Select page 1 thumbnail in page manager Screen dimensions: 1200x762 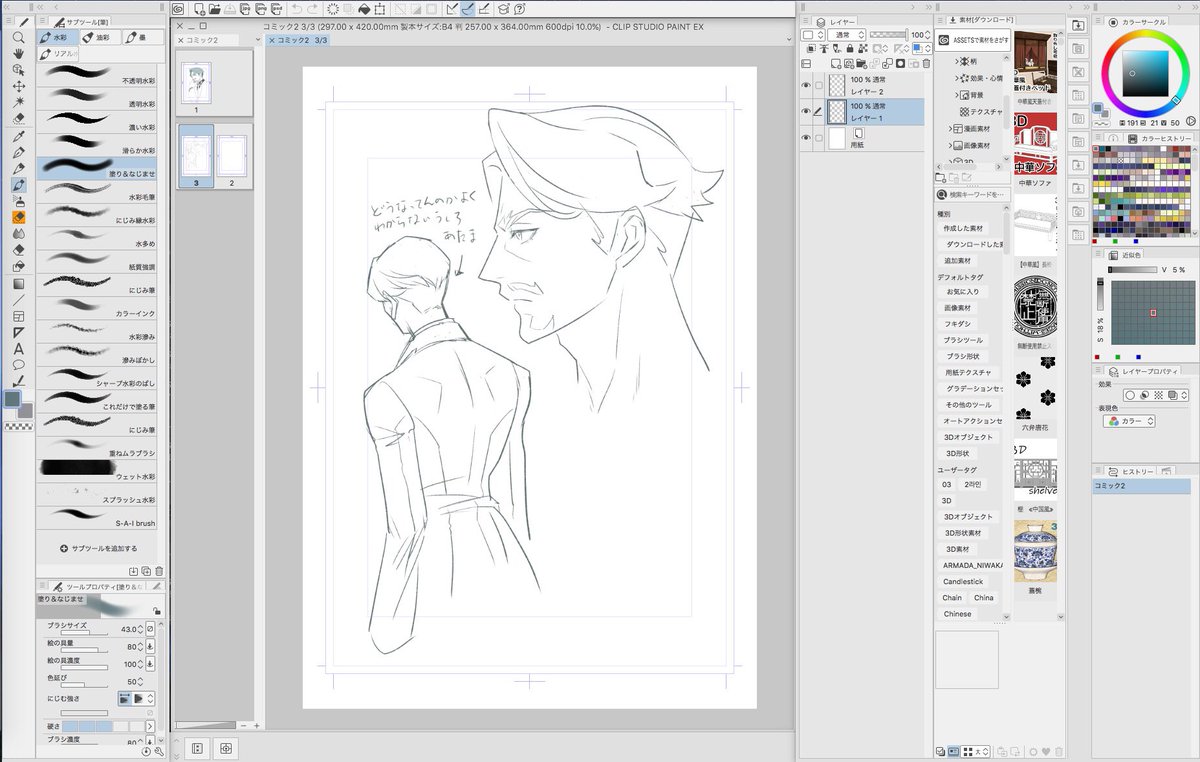[x=196, y=82]
